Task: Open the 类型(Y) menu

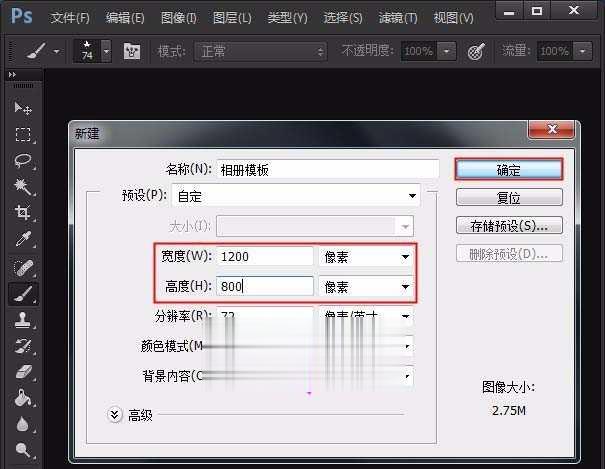Action: [287, 18]
